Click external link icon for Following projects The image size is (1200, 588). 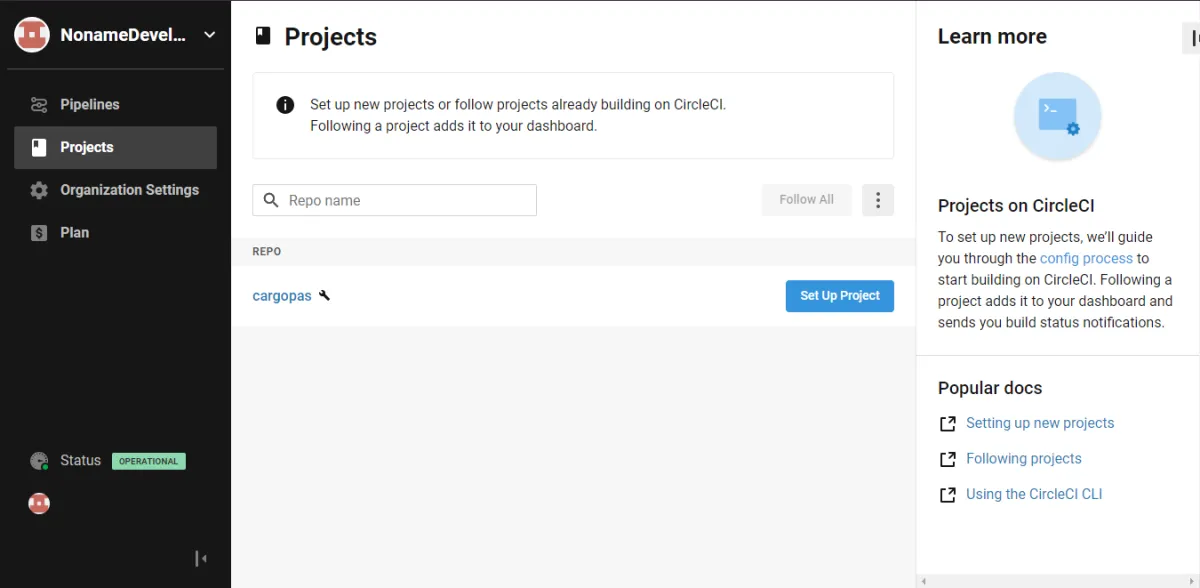[x=948, y=460]
